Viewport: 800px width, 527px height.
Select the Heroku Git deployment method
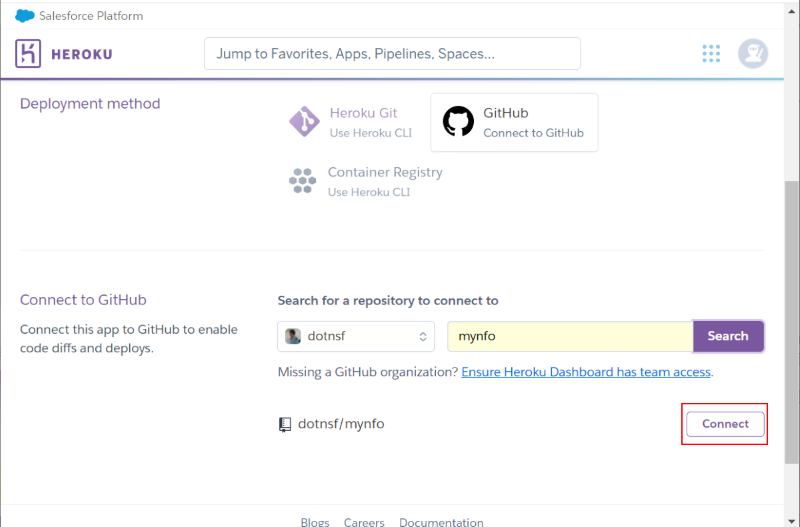(351, 122)
